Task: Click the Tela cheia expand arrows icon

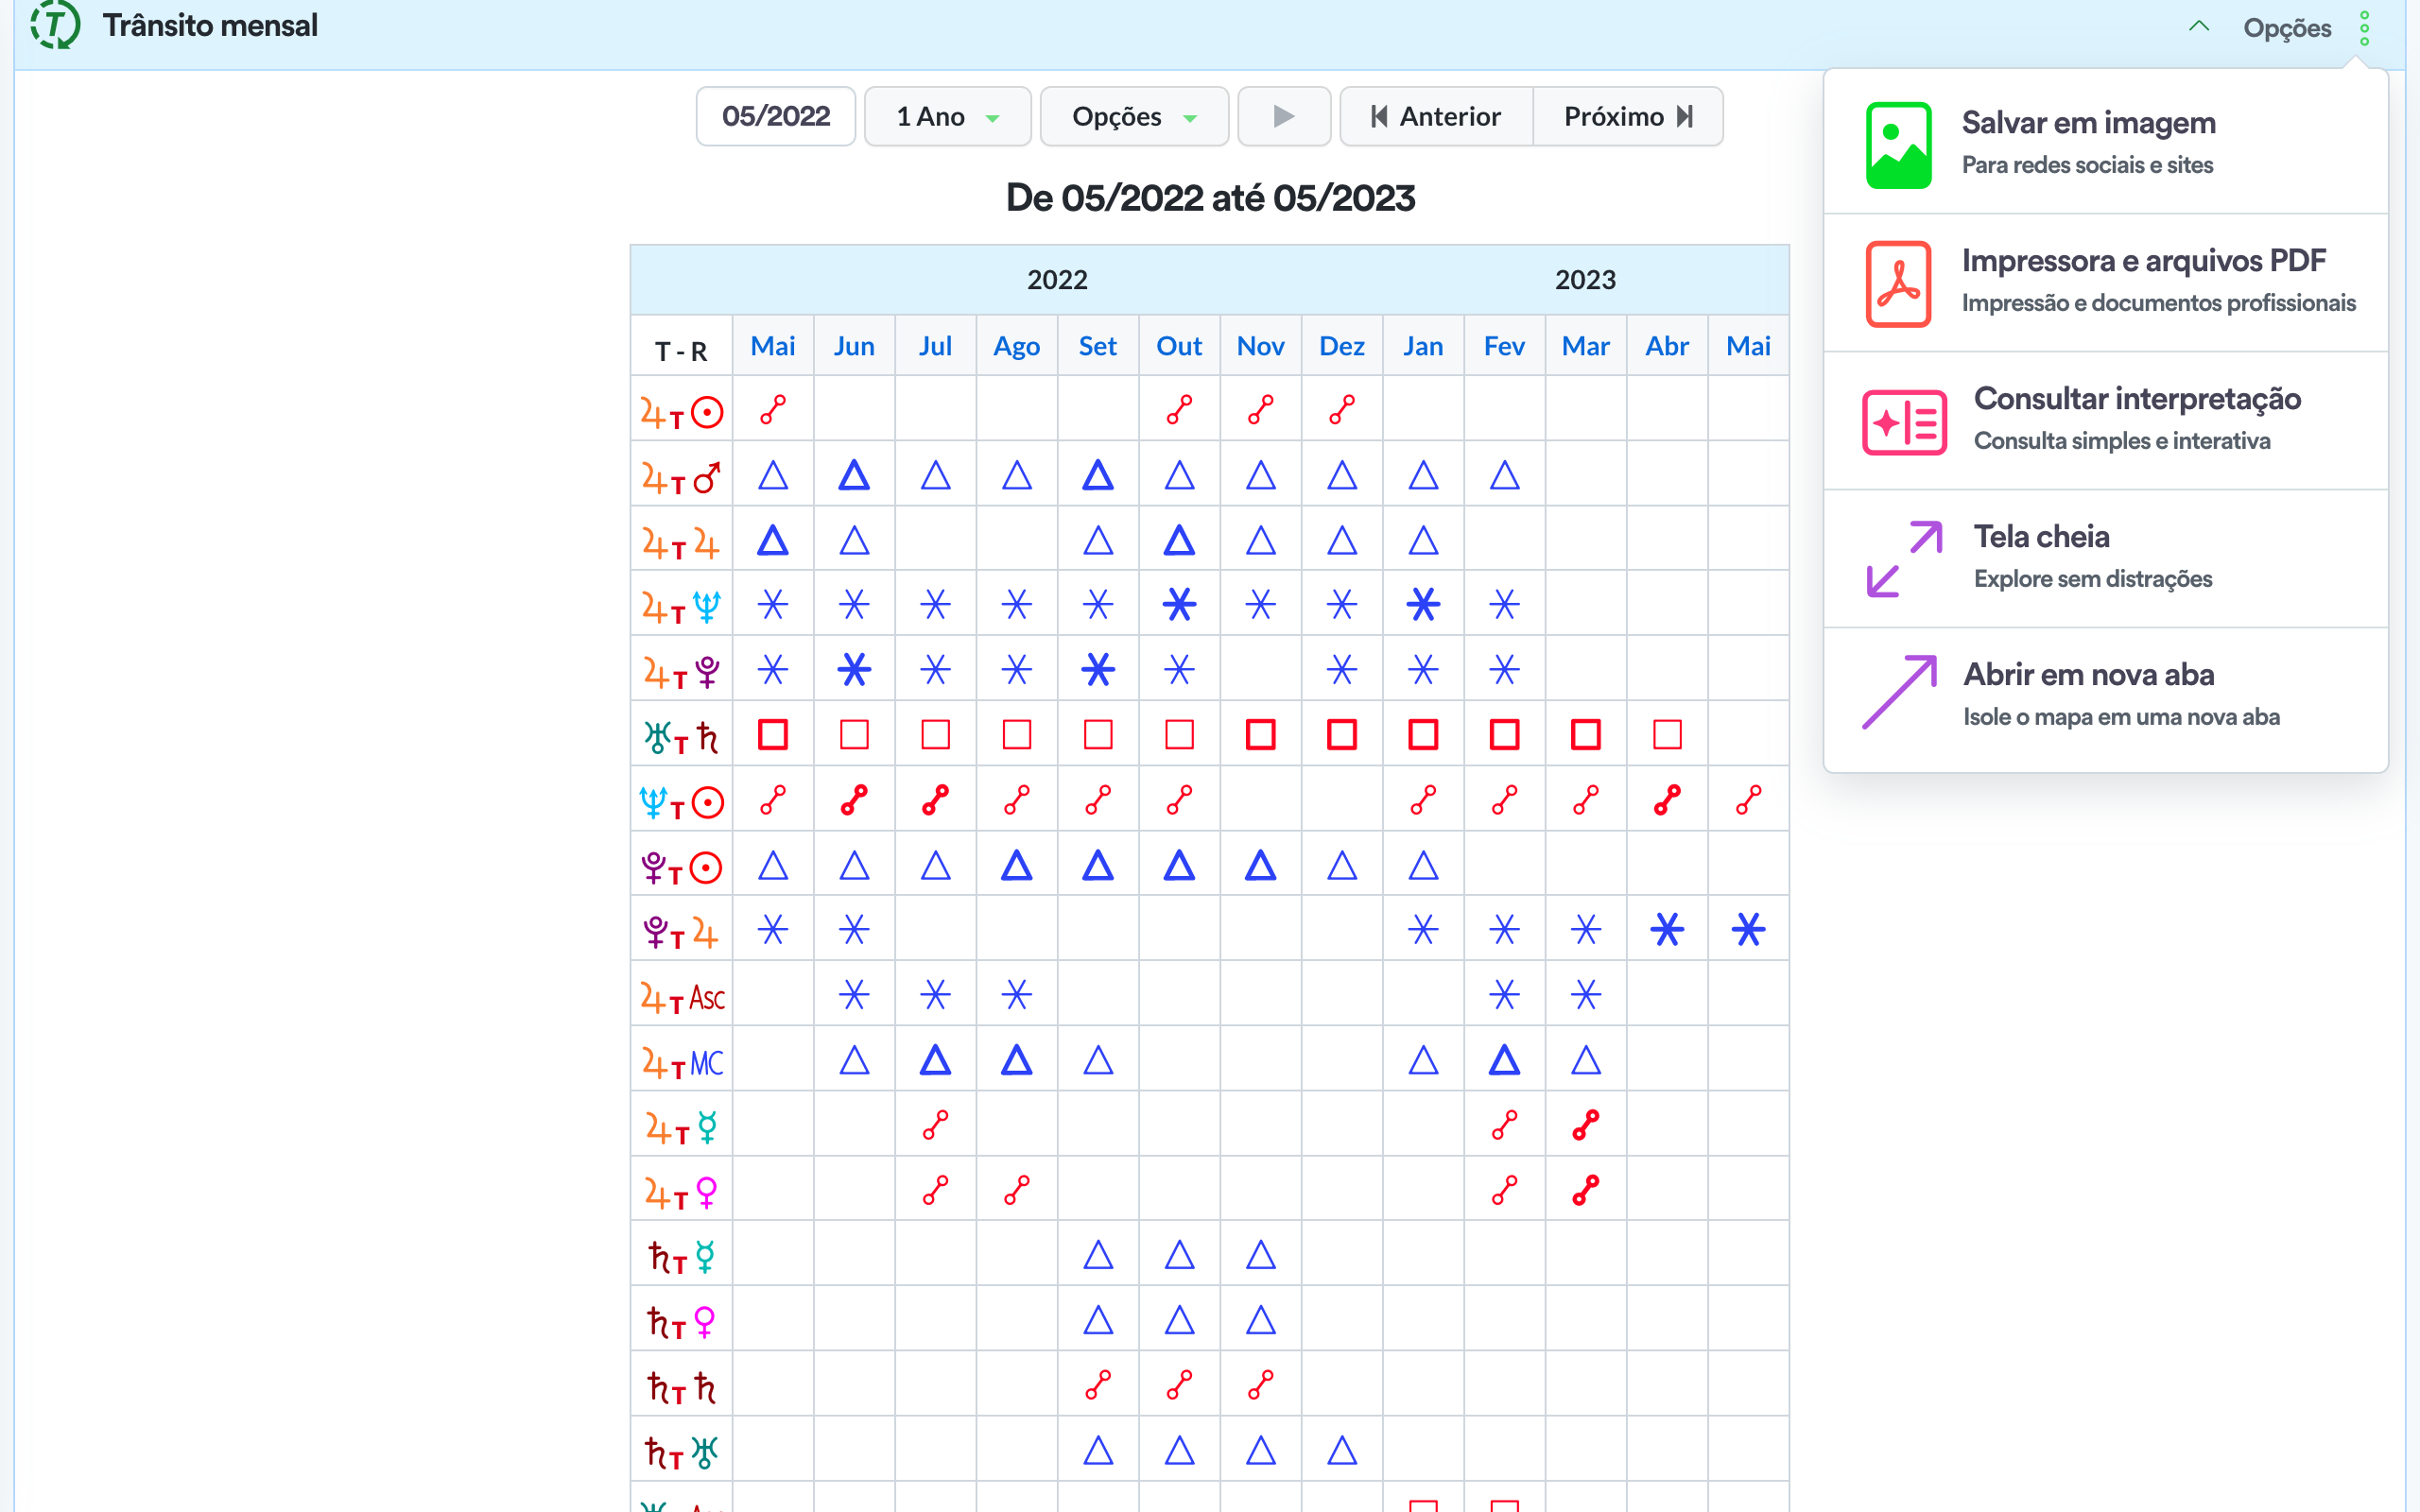Action: 1903,559
